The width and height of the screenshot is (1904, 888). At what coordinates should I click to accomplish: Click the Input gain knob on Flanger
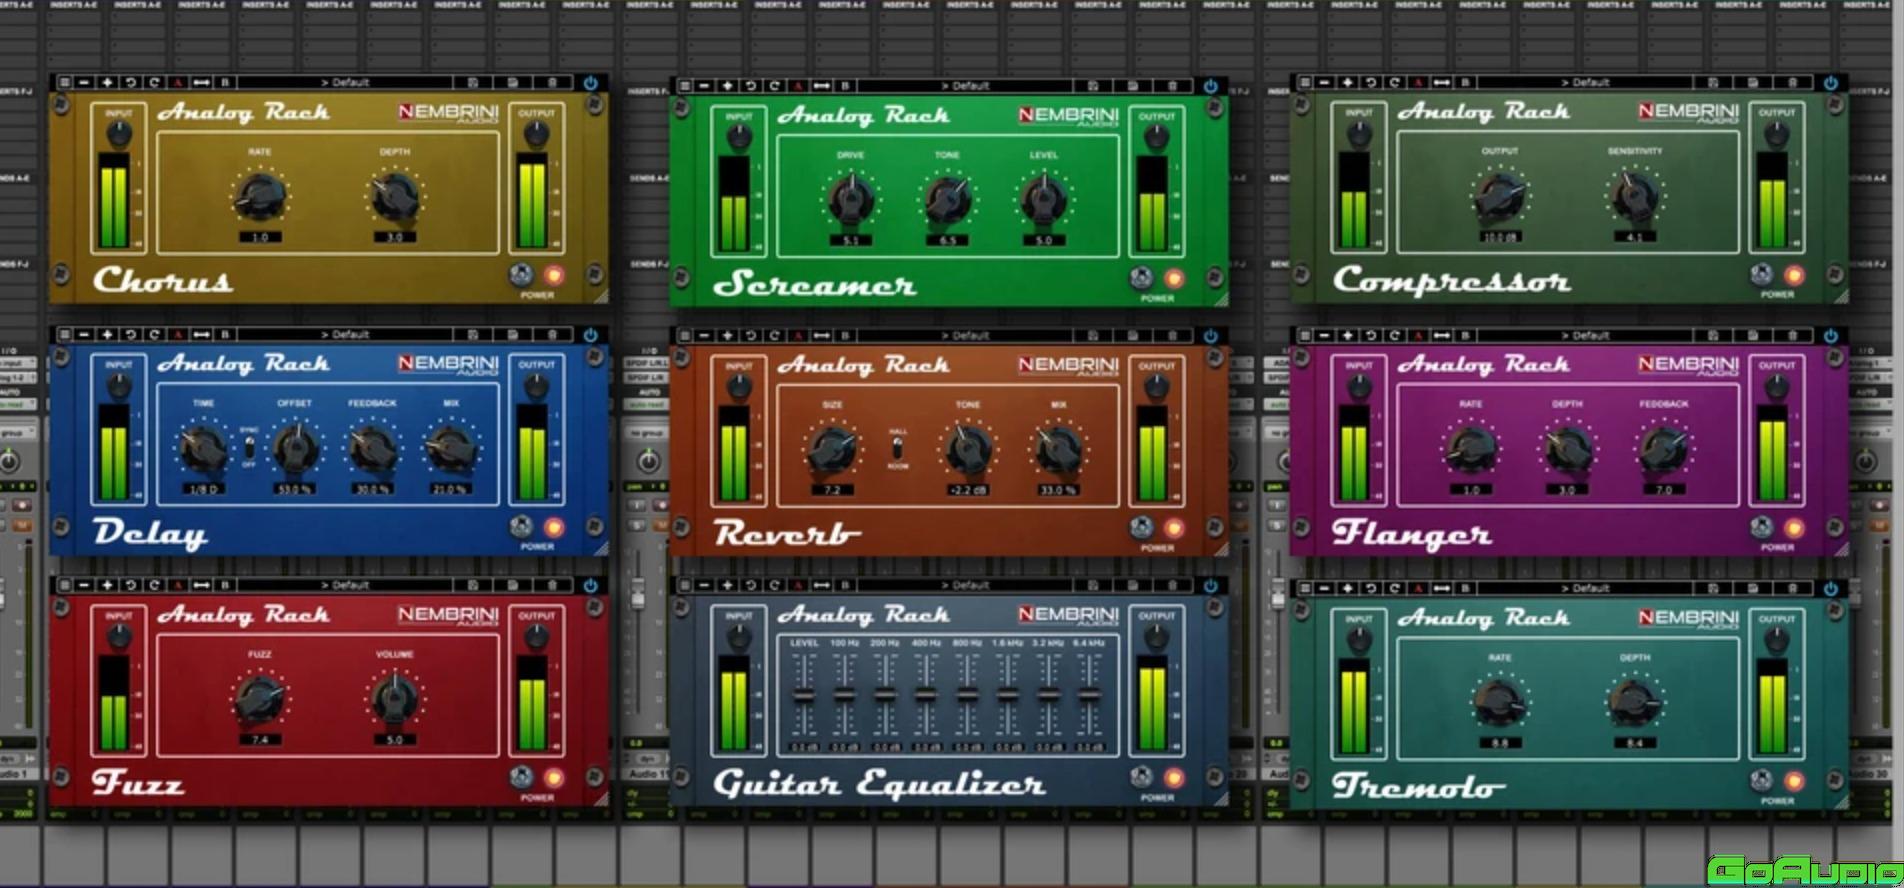pyautogui.click(x=1358, y=388)
